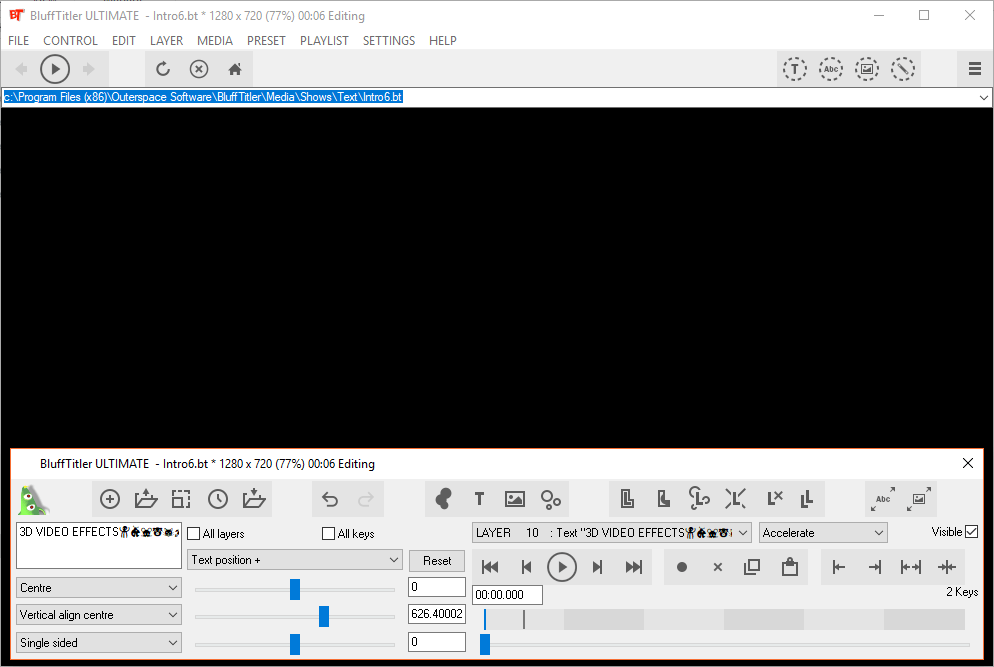
Task: Click the go to start (rewind) button
Action: pos(490,567)
